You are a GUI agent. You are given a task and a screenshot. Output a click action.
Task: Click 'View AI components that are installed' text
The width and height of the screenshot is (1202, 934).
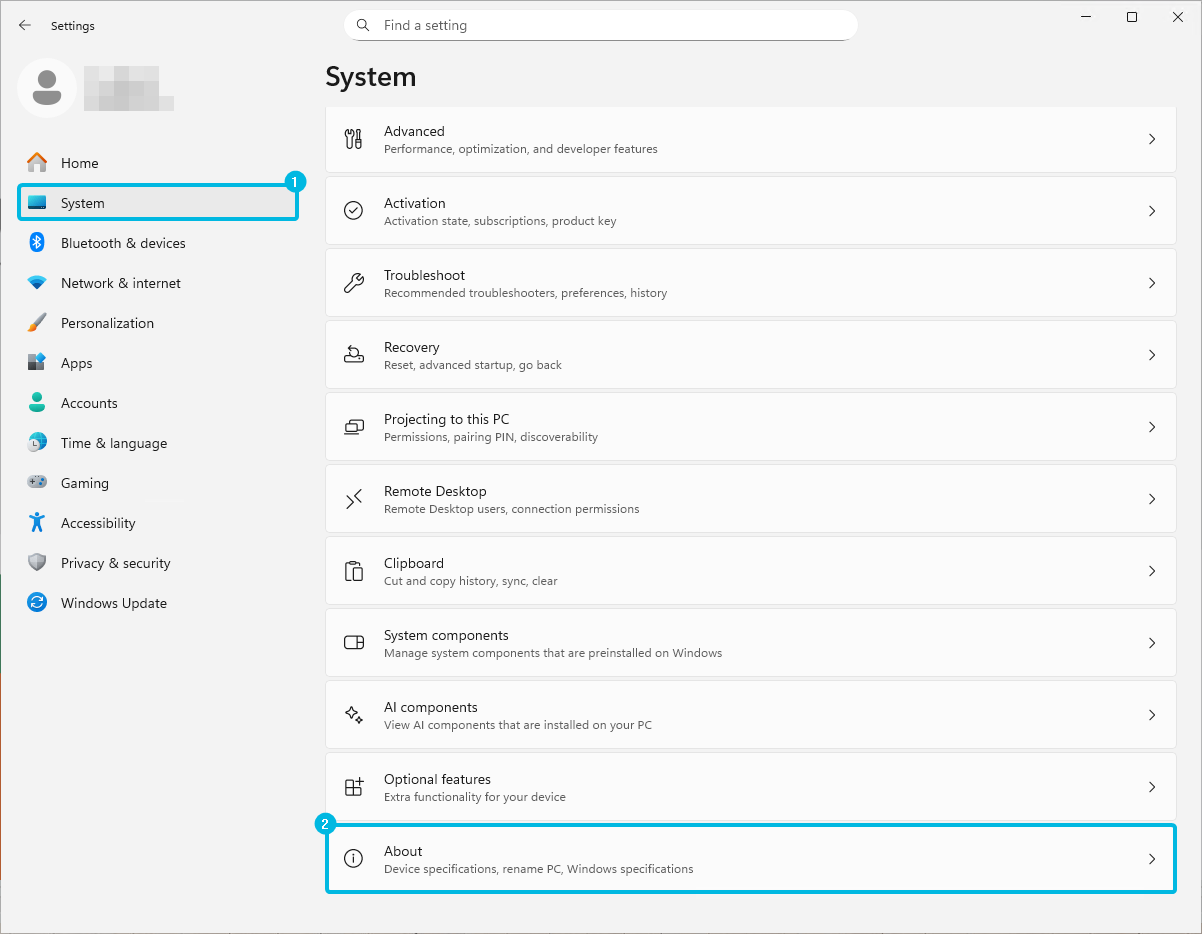click(518, 725)
